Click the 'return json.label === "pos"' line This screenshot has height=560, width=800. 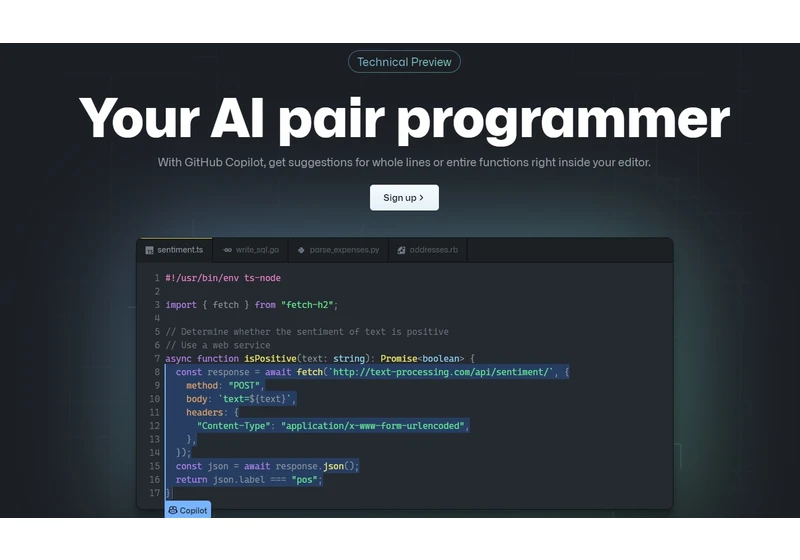pos(249,480)
